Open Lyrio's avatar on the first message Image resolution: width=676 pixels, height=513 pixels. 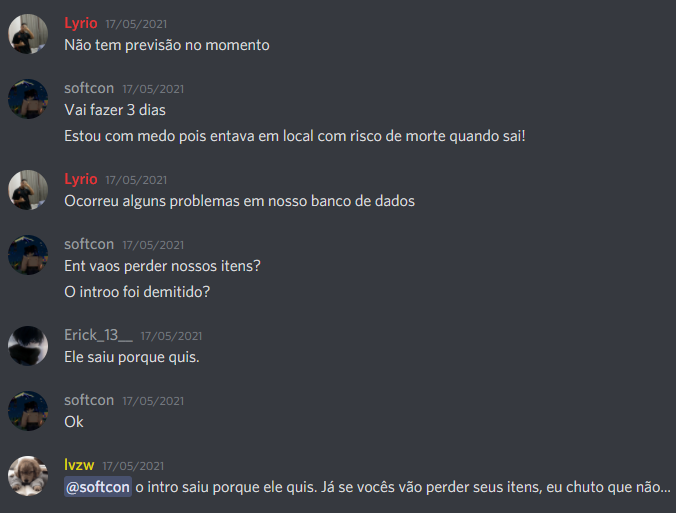28,34
